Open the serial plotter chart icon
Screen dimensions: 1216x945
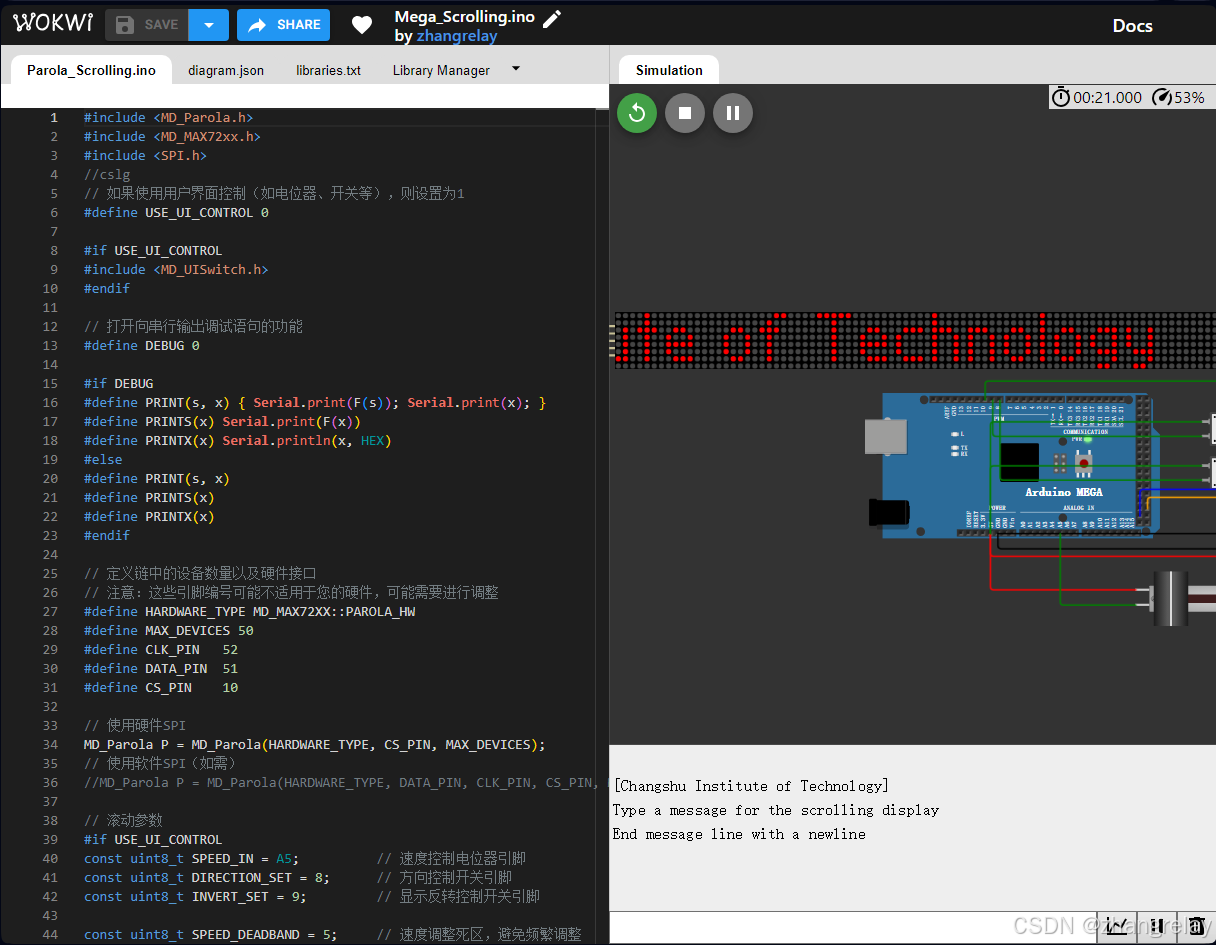1117,927
